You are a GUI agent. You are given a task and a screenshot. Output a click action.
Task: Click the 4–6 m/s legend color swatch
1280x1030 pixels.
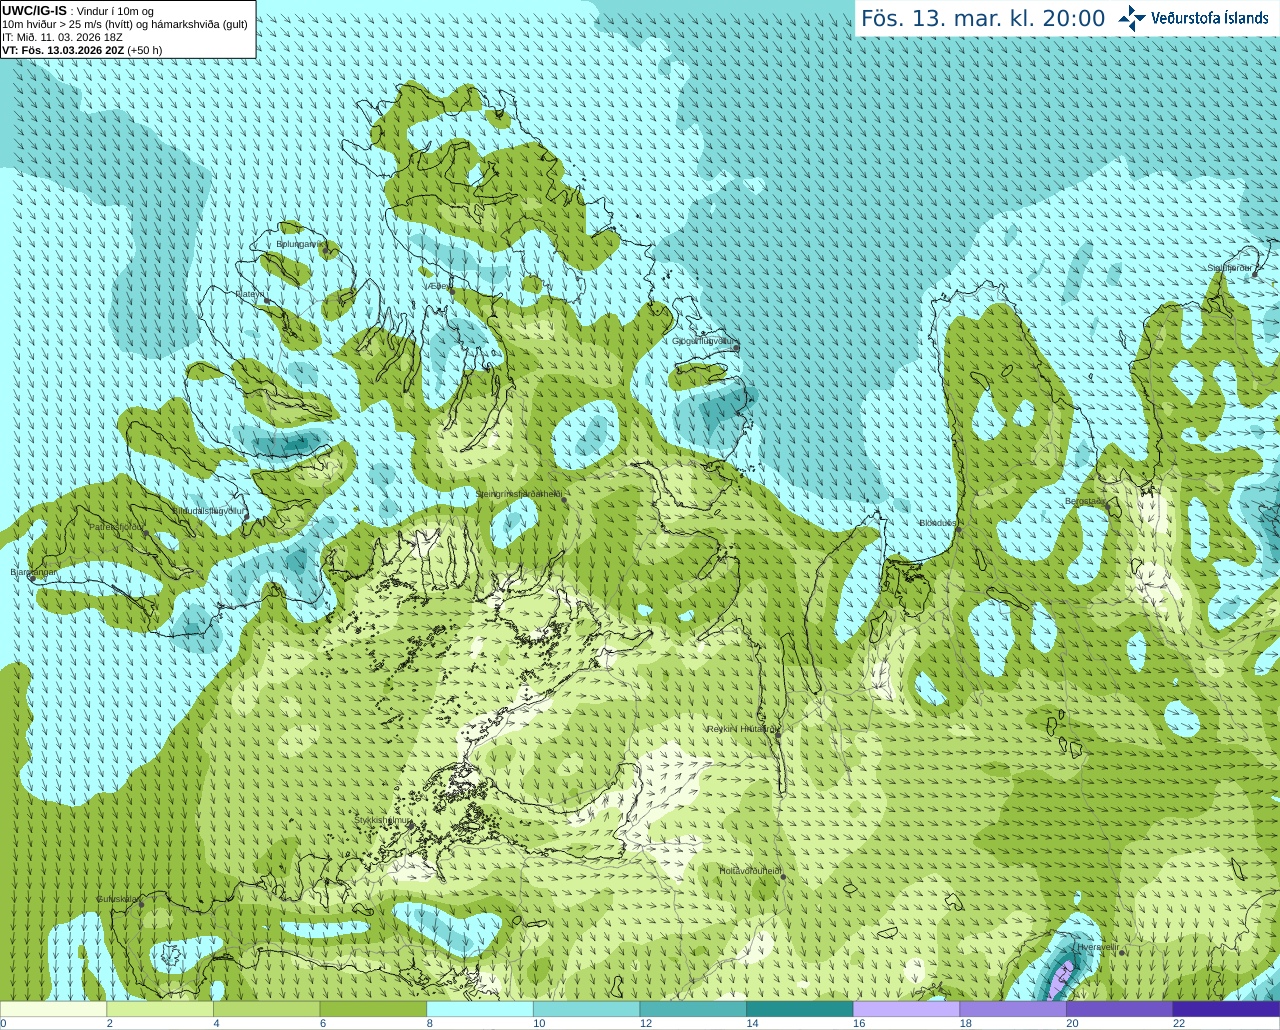(266, 1009)
